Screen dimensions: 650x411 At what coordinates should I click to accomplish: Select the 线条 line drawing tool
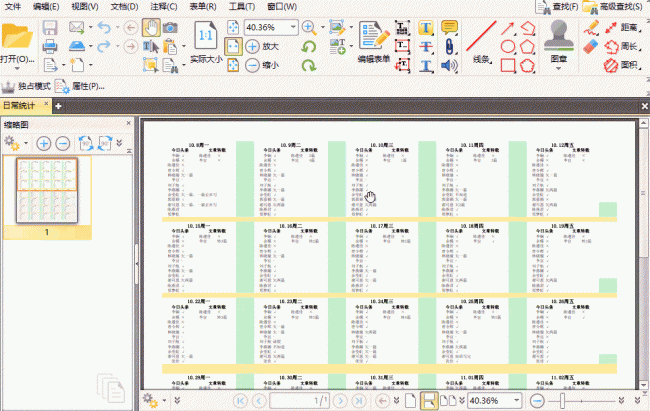[481, 42]
